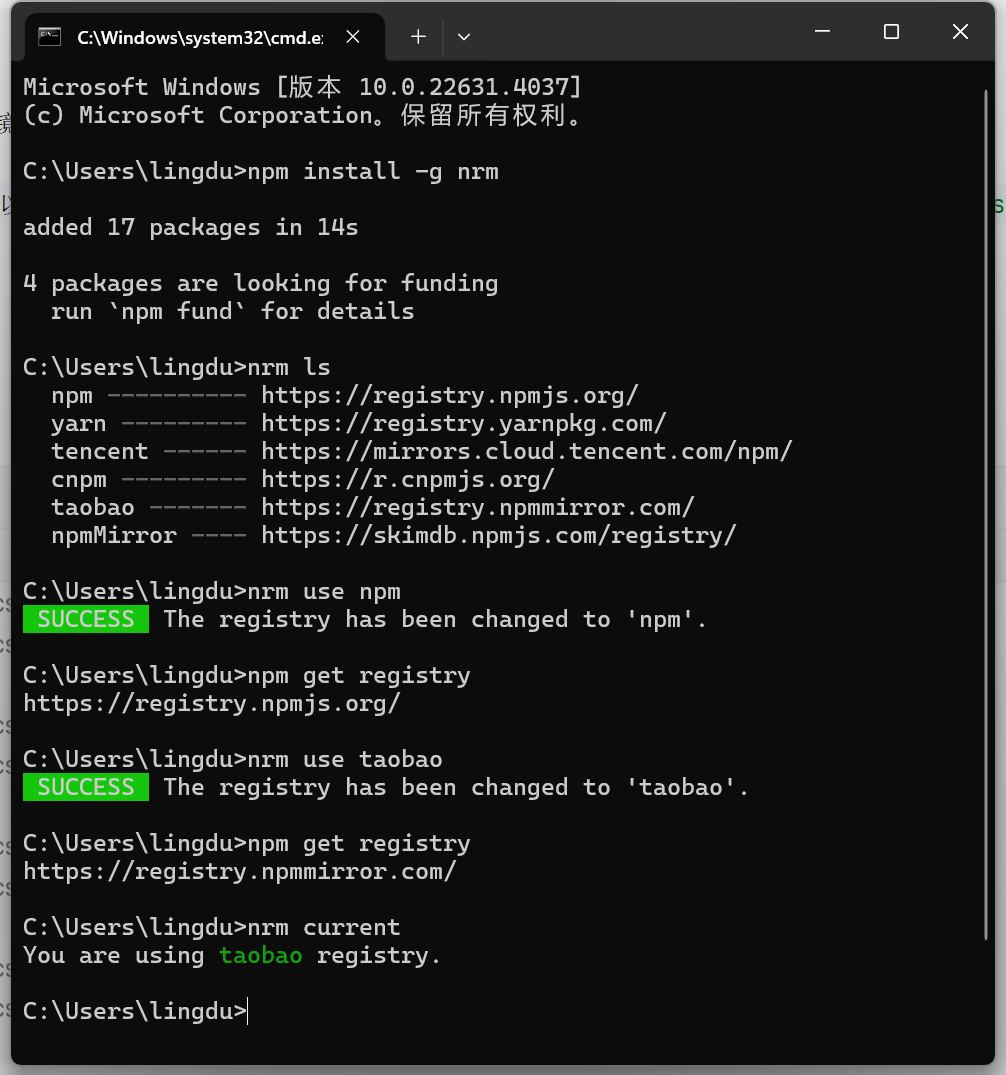Expand the new tab profile dropdown
This screenshot has height=1075, width=1006.
point(464,37)
